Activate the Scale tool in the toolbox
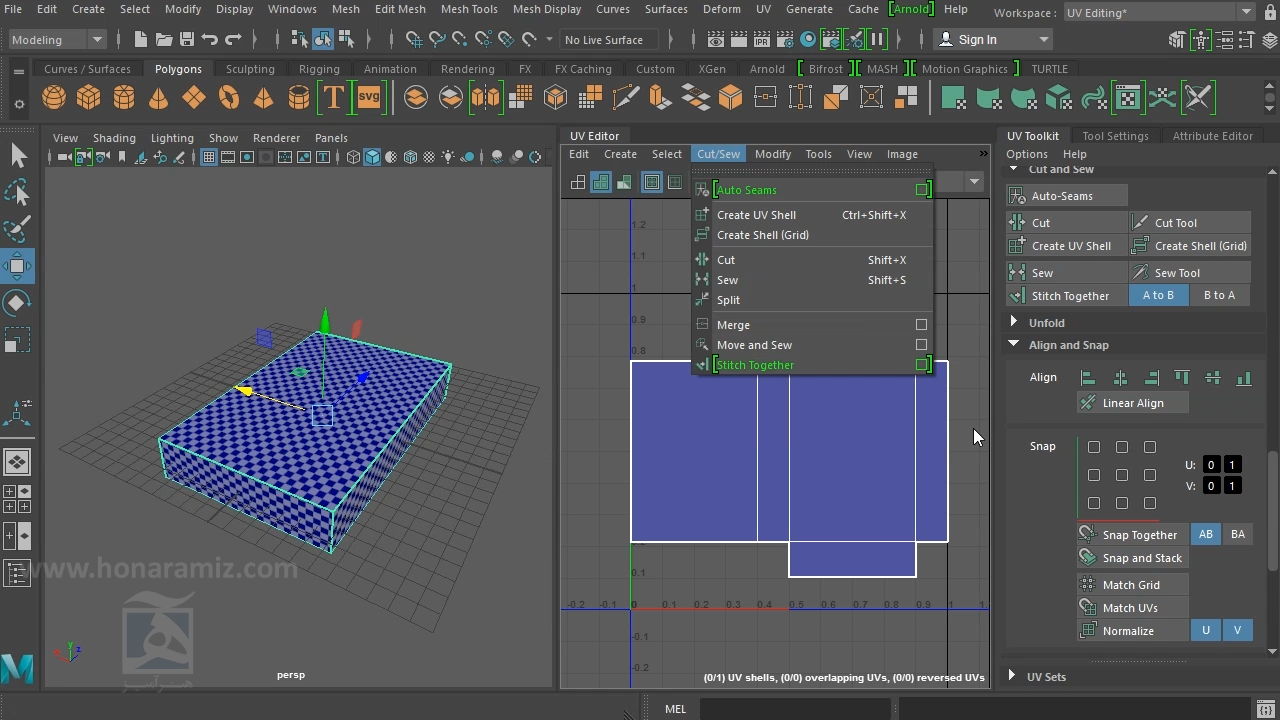Screen dimensions: 1280x720 pos(18,340)
